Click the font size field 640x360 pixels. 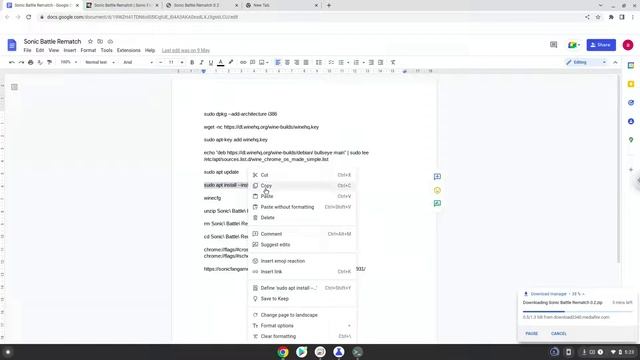coord(171,62)
